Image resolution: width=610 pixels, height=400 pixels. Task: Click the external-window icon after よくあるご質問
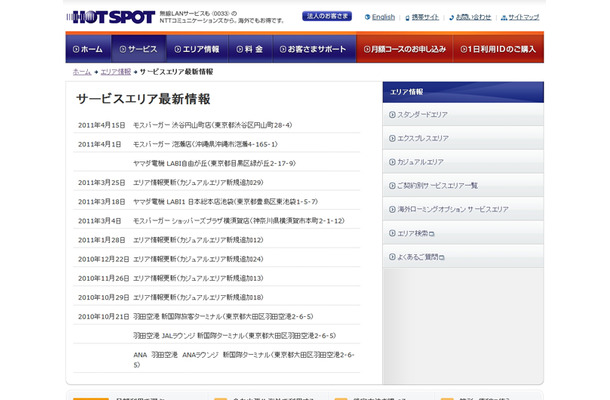pyautogui.click(x=442, y=258)
